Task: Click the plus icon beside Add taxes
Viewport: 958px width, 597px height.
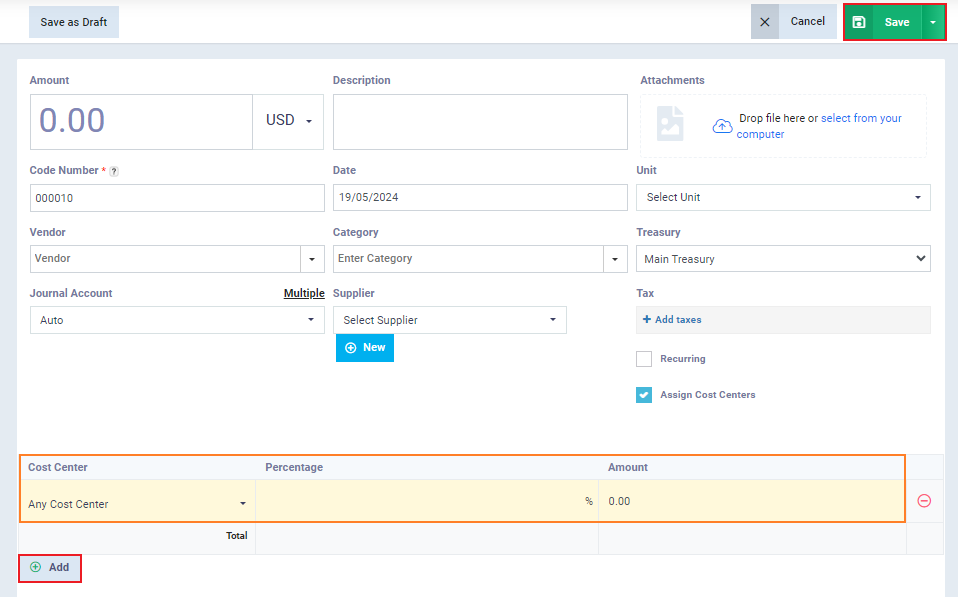Action: click(x=647, y=320)
